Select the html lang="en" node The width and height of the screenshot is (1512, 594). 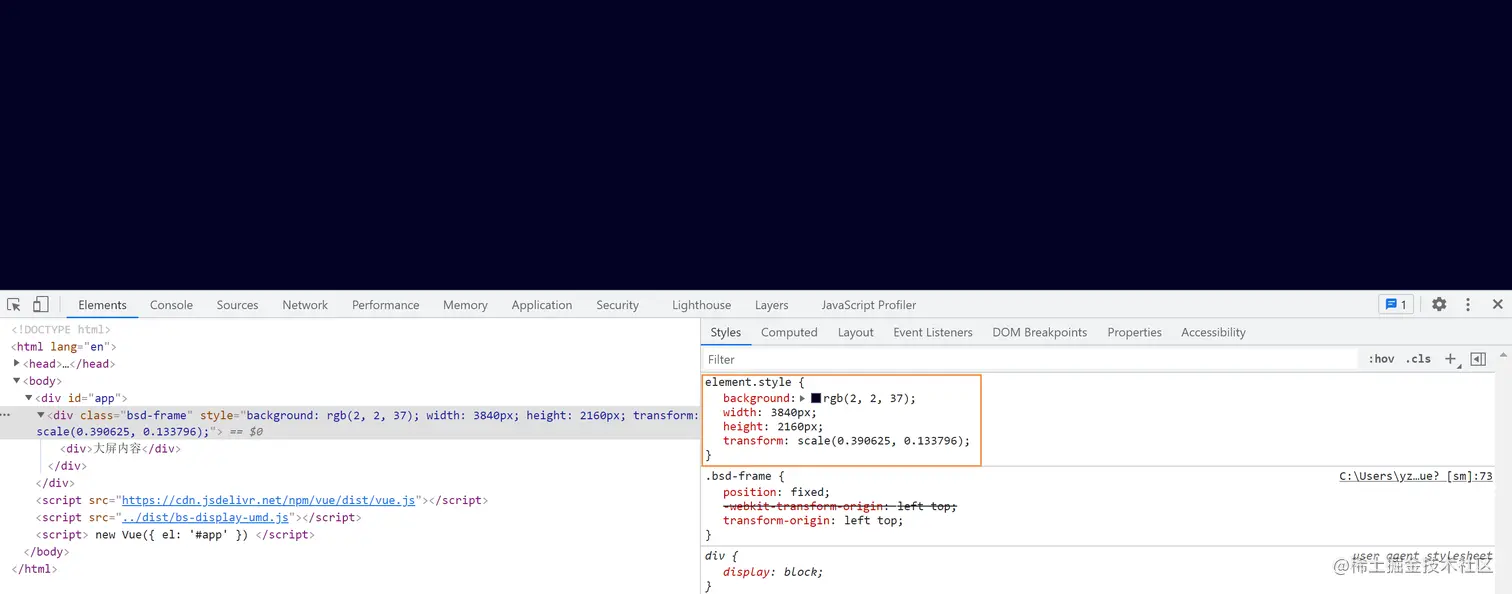(64, 346)
